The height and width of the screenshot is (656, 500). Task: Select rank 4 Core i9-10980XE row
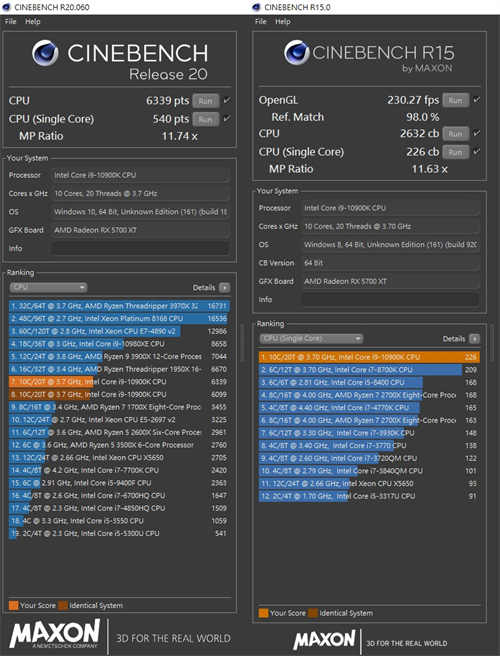[119, 344]
